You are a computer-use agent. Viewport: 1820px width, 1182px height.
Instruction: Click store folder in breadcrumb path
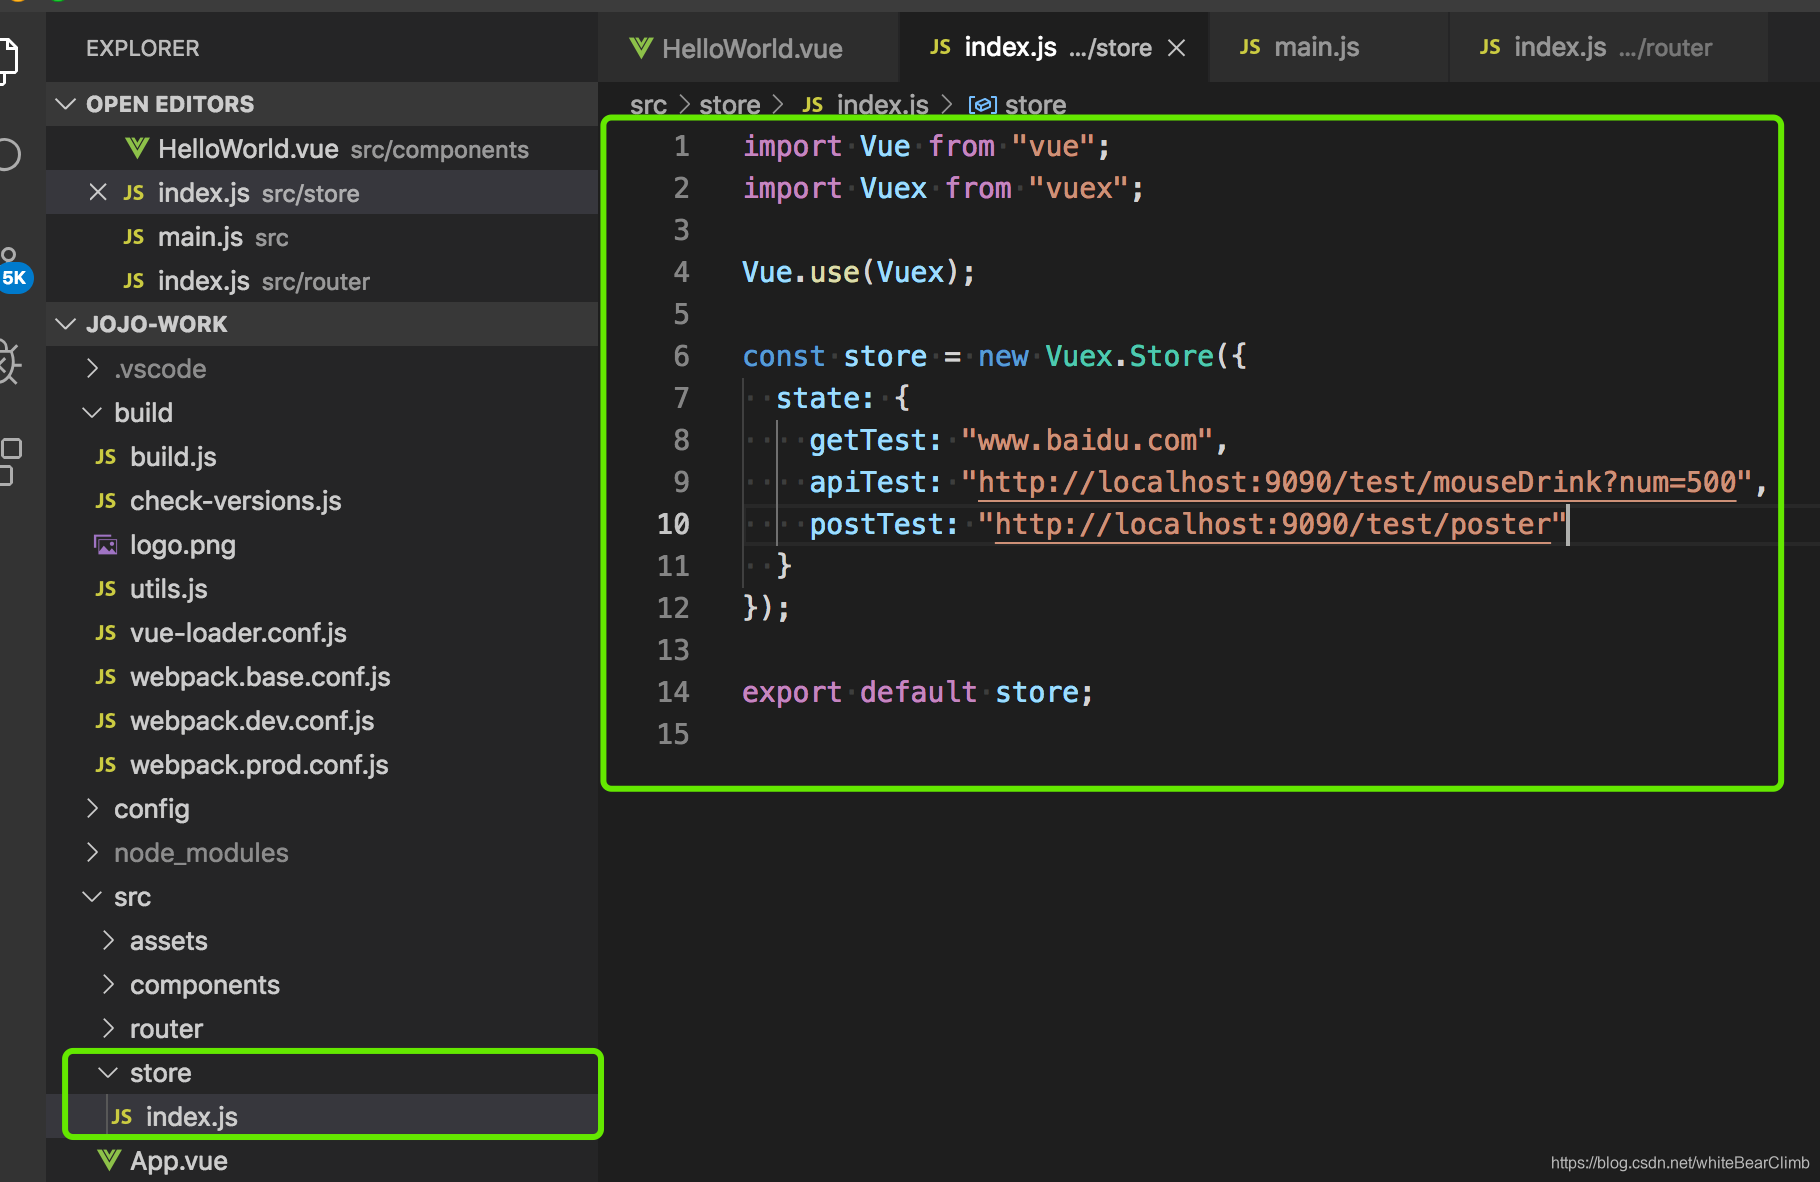pyautogui.click(x=729, y=105)
